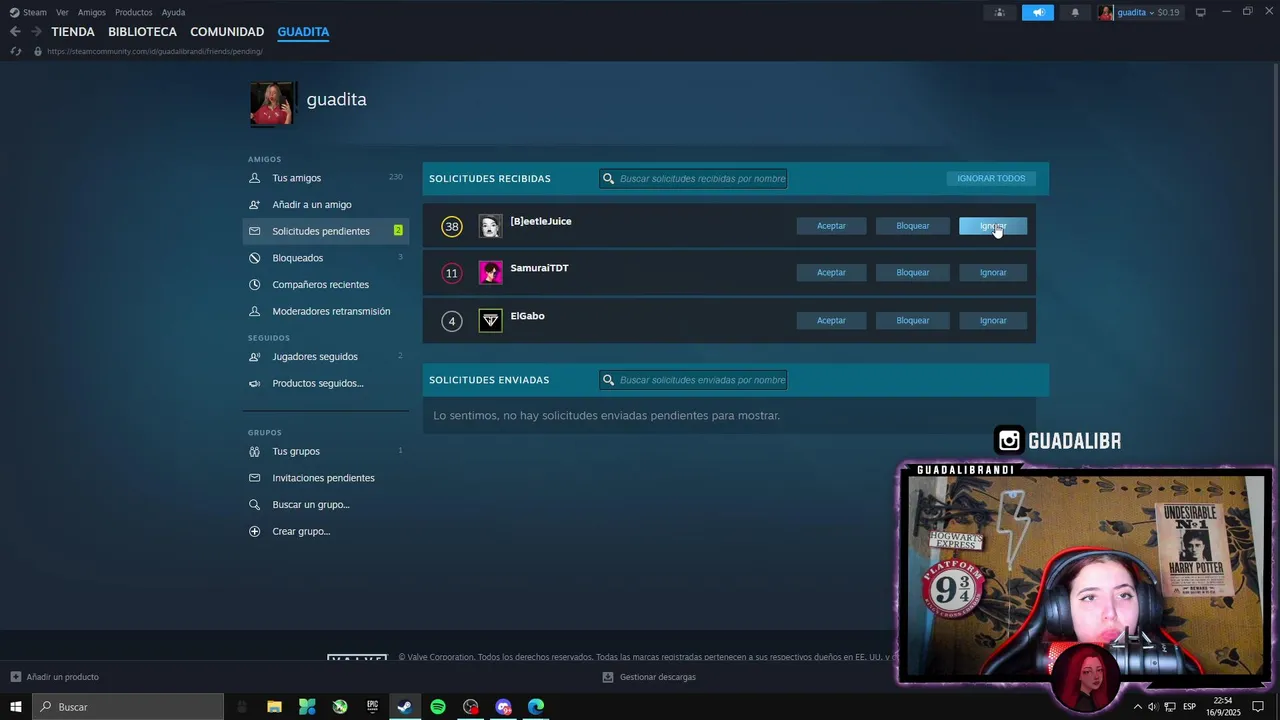The width and height of the screenshot is (1280, 720).
Task: Click the Windows taskbar Buscar search box
Action: 128,707
